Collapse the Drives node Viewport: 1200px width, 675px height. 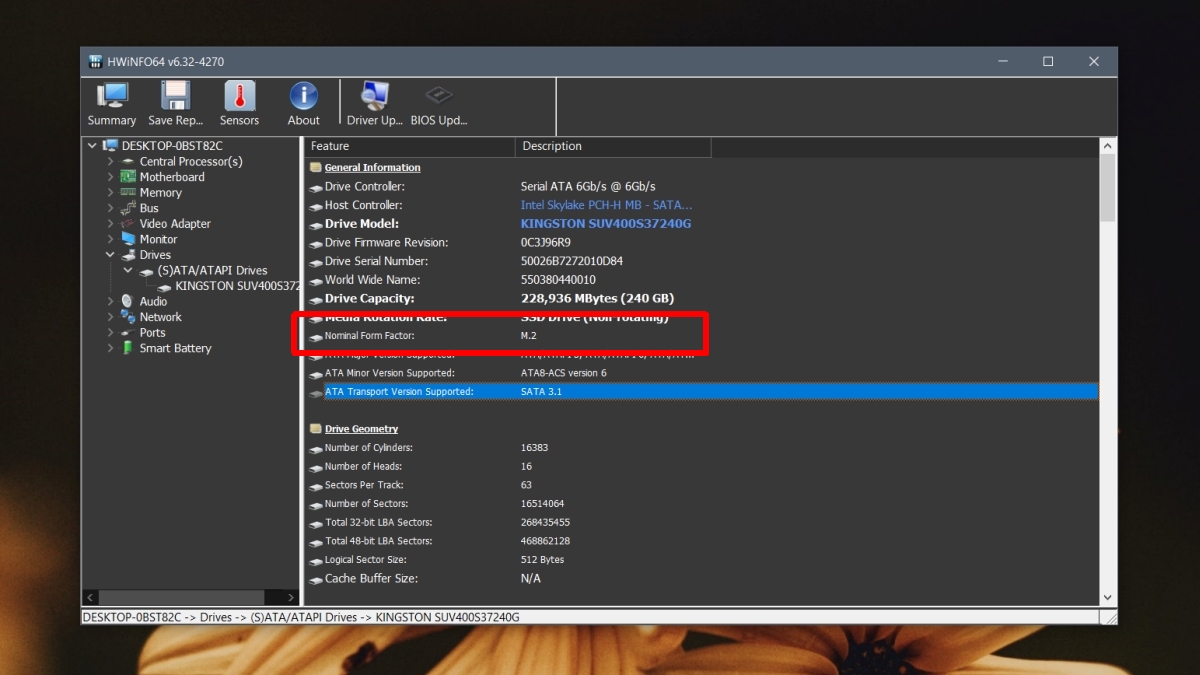coord(111,255)
